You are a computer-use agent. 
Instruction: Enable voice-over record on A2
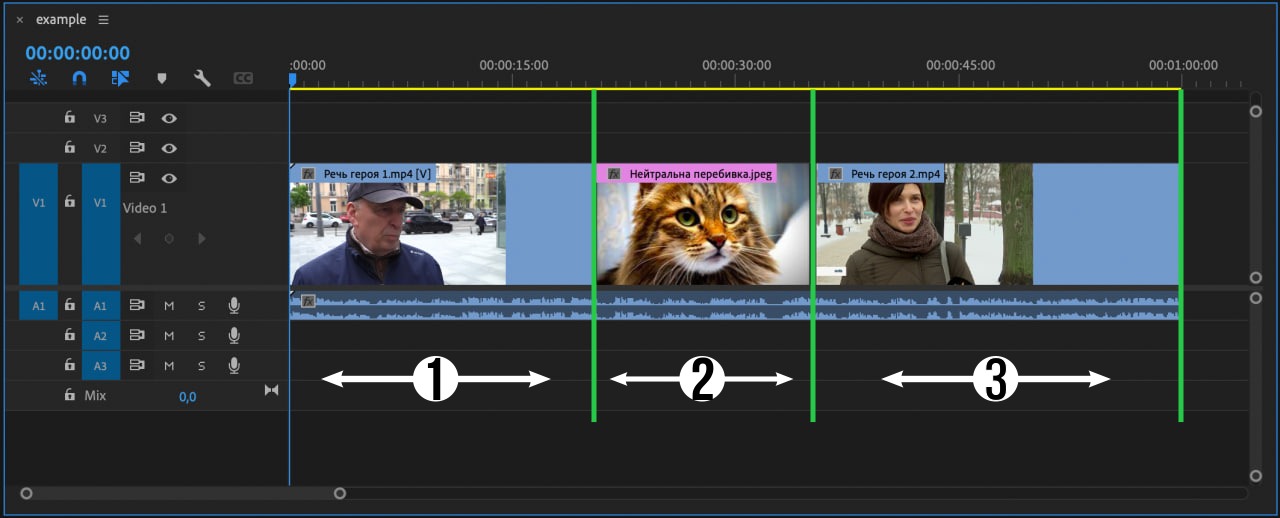pos(234,335)
